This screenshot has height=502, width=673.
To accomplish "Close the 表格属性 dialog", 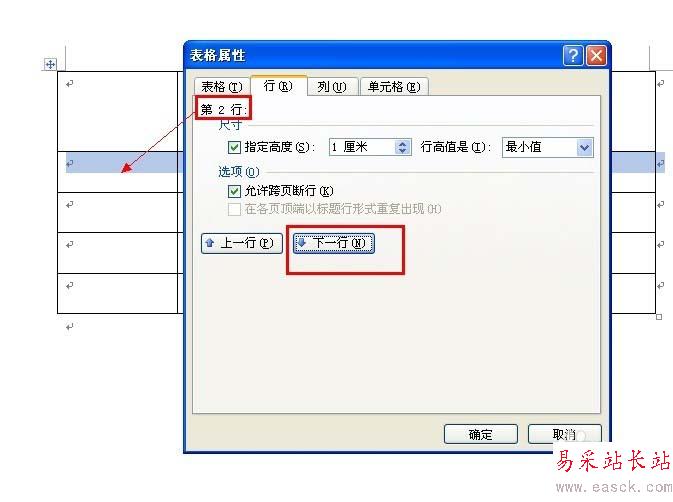I will point(596,55).
